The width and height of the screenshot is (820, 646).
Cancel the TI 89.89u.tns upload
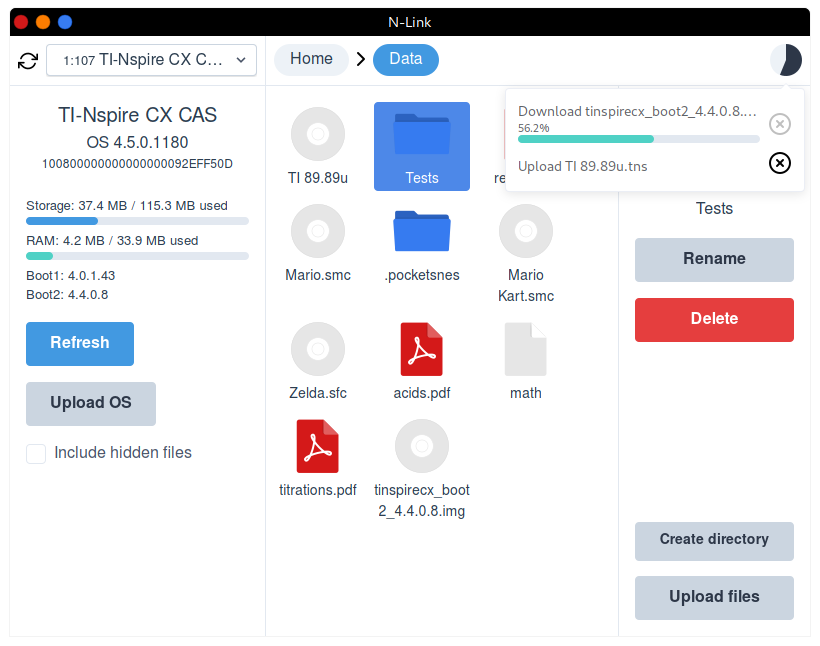[780, 164]
